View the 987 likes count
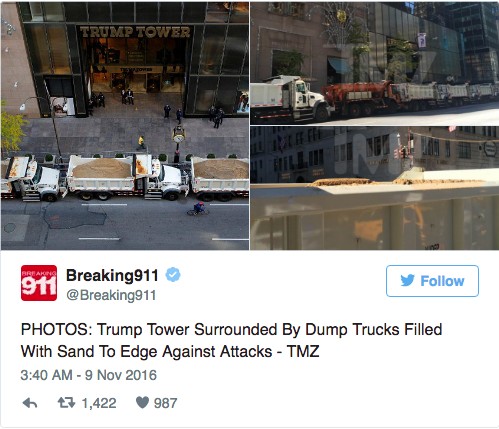Screen dimensions: 499x429 [165, 403]
